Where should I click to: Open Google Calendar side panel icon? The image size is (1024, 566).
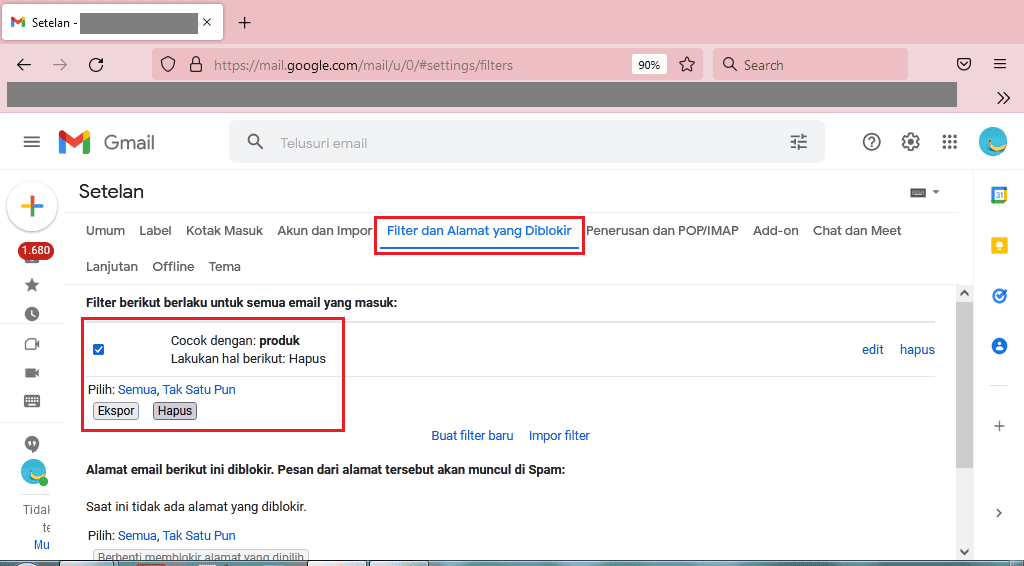pyautogui.click(x=999, y=195)
